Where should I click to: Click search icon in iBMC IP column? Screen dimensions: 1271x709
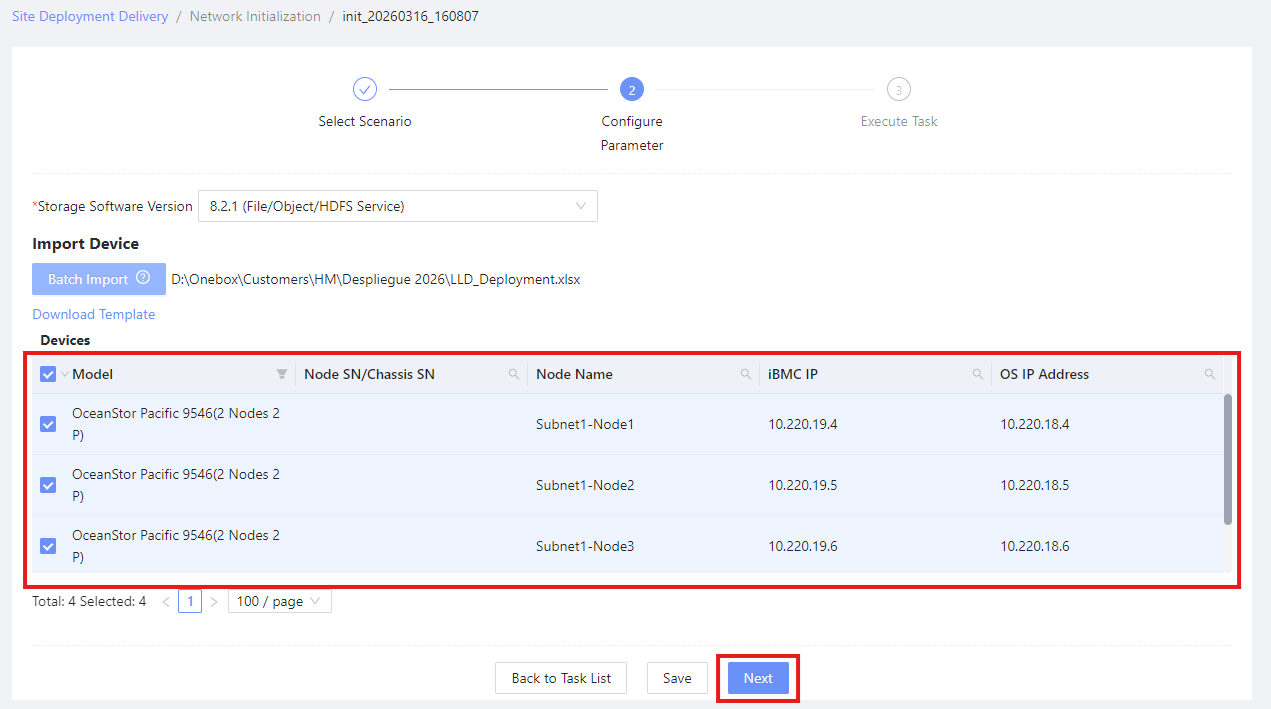point(978,374)
